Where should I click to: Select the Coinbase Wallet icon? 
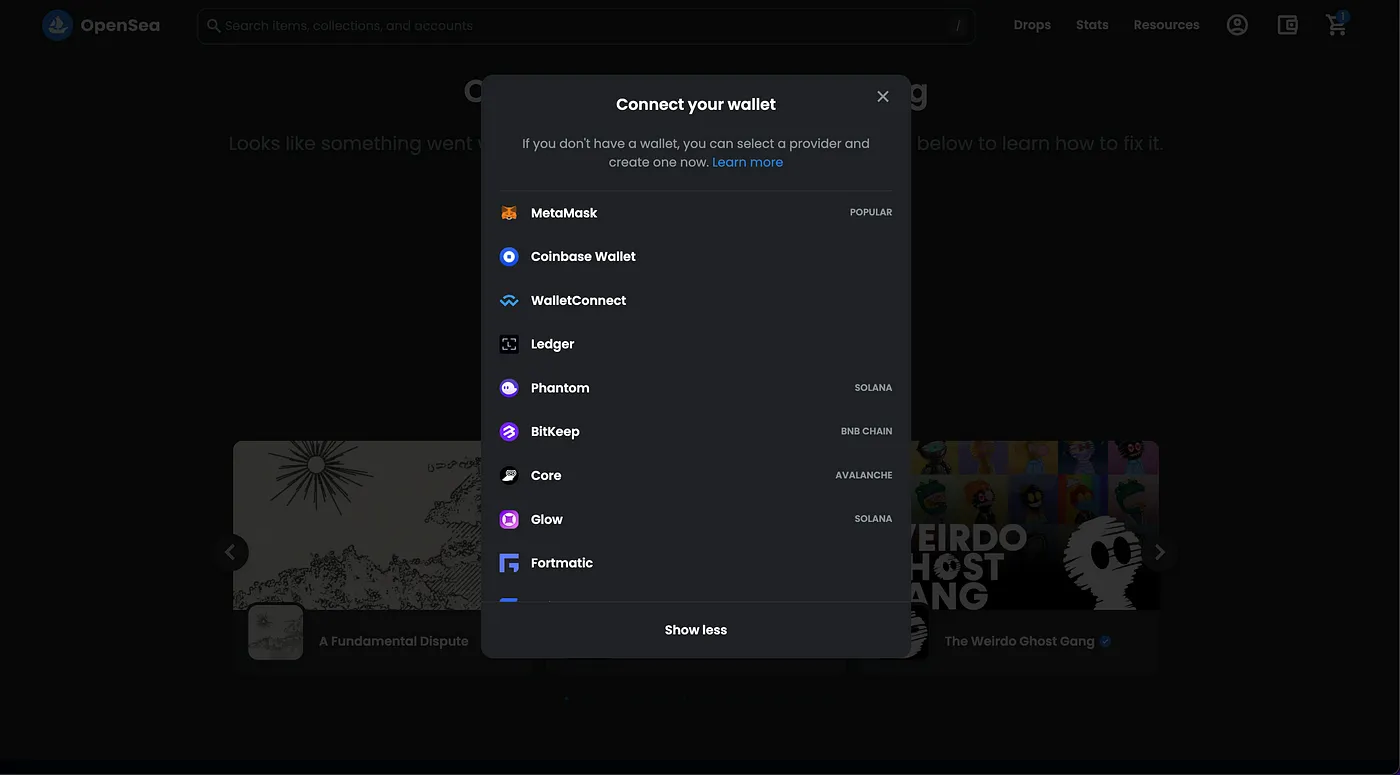click(x=509, y=257)
